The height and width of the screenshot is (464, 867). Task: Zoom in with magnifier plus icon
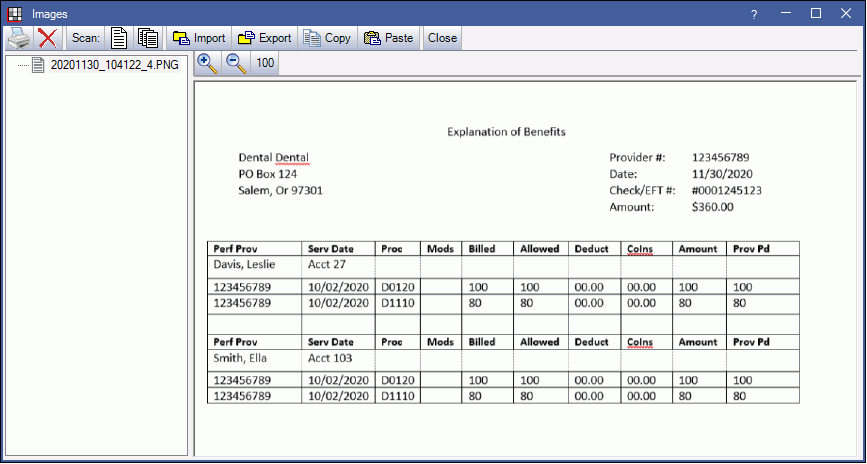coord(207,63)
